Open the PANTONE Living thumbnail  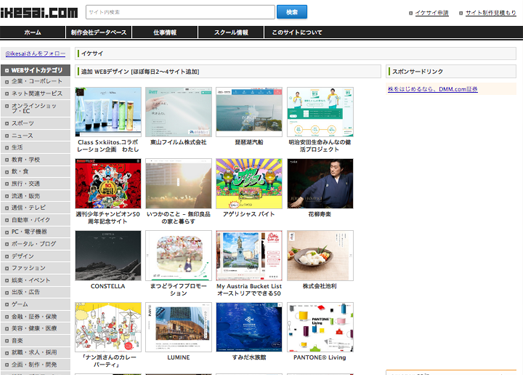(x=320, y=327)
